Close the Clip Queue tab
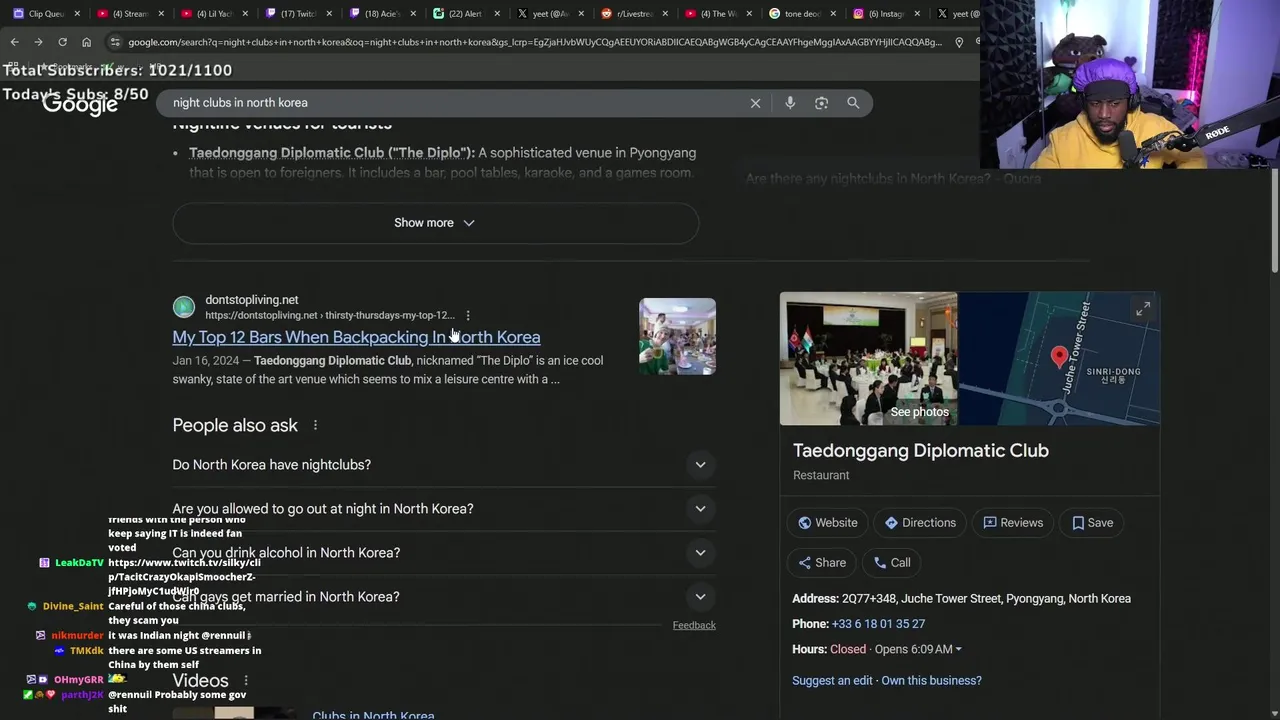The width and height of the screenshot is (1280, 720). tap(77, 14)
